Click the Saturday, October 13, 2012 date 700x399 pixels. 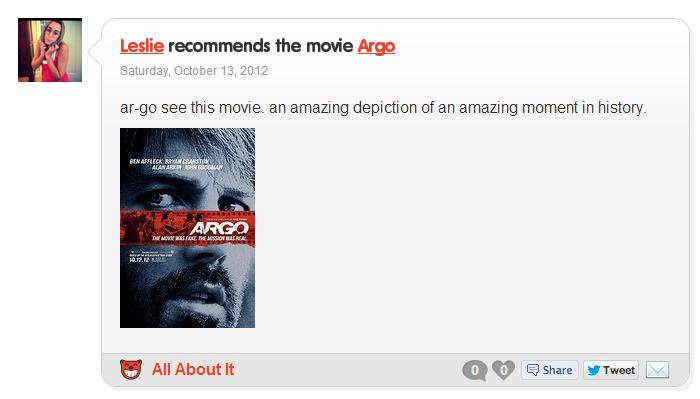coord(194,71)
